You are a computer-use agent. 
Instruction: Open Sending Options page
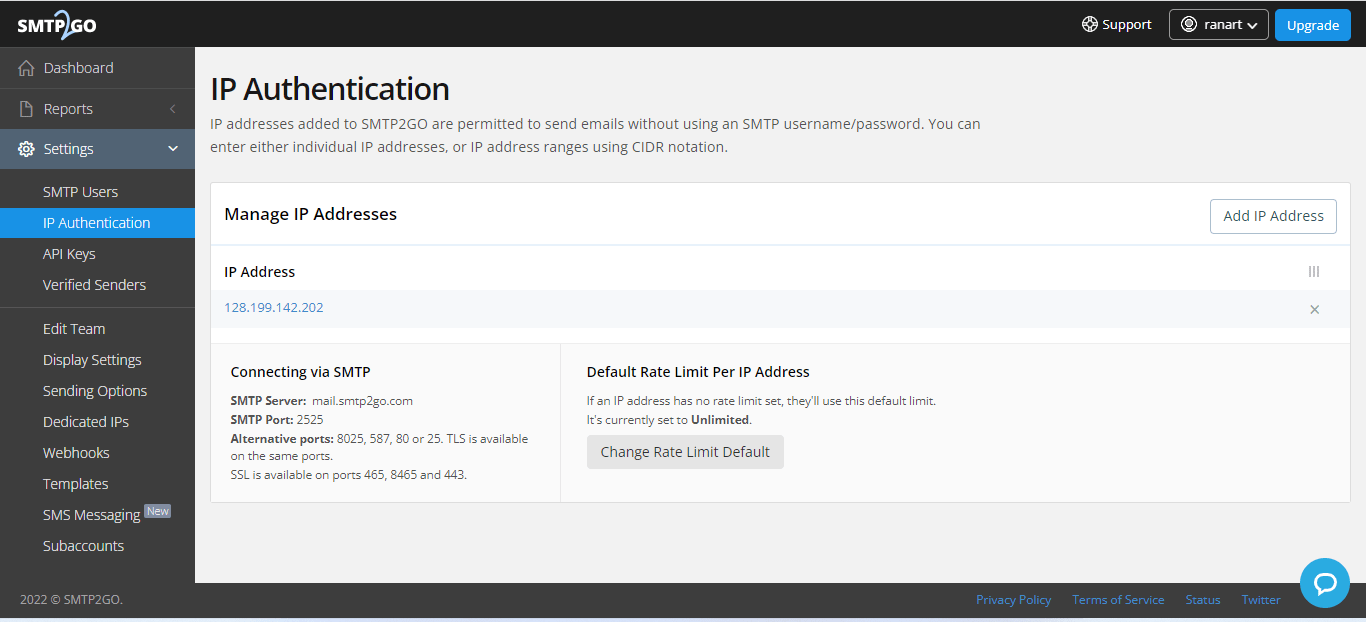pos(97,391)
